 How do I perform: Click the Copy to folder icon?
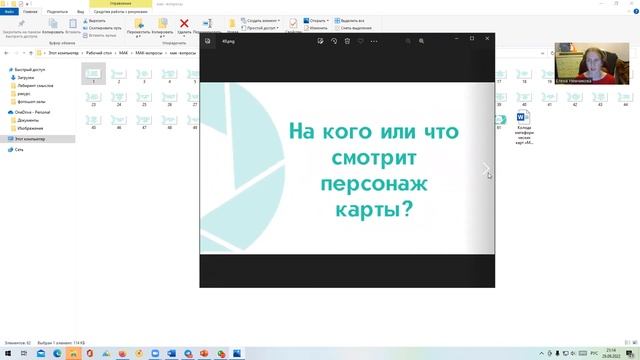tap(163, 24)
